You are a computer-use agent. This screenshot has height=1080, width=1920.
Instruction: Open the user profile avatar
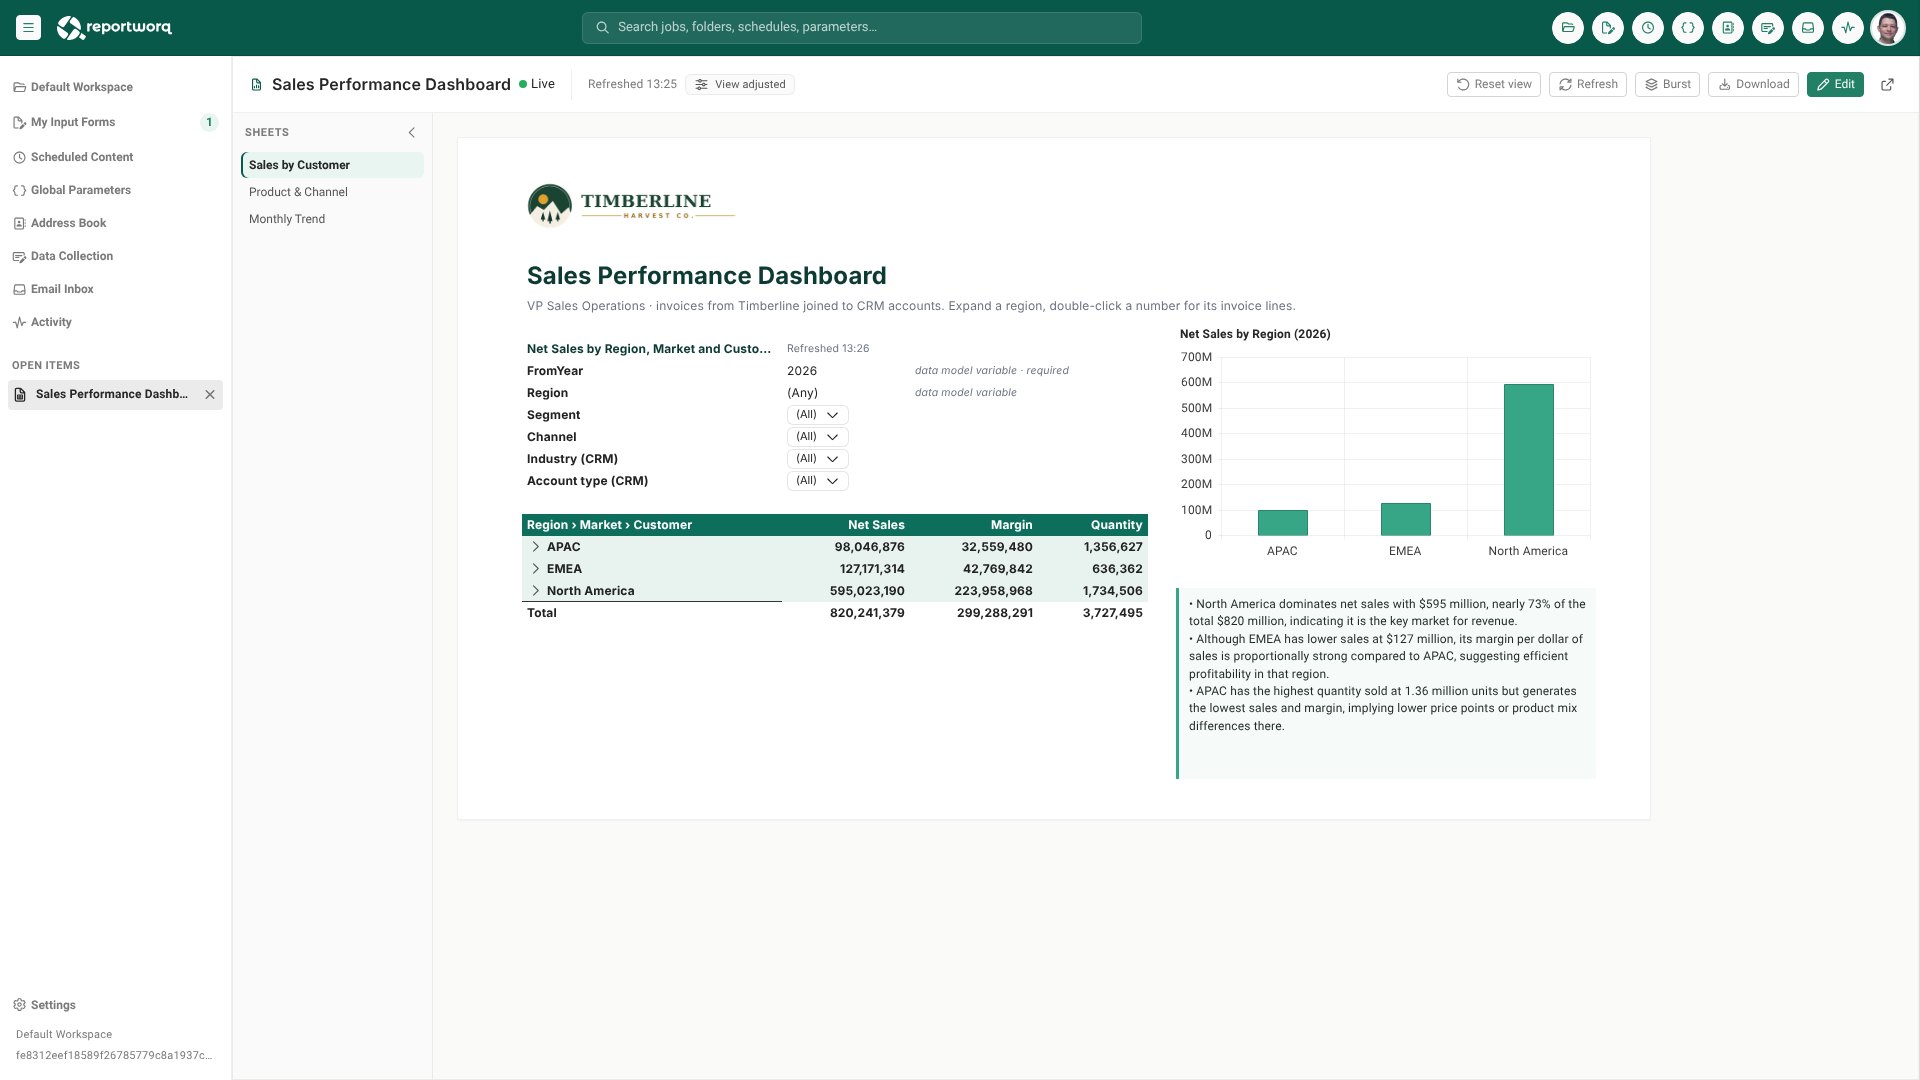pyautogui.click(x=1888, y=28)
